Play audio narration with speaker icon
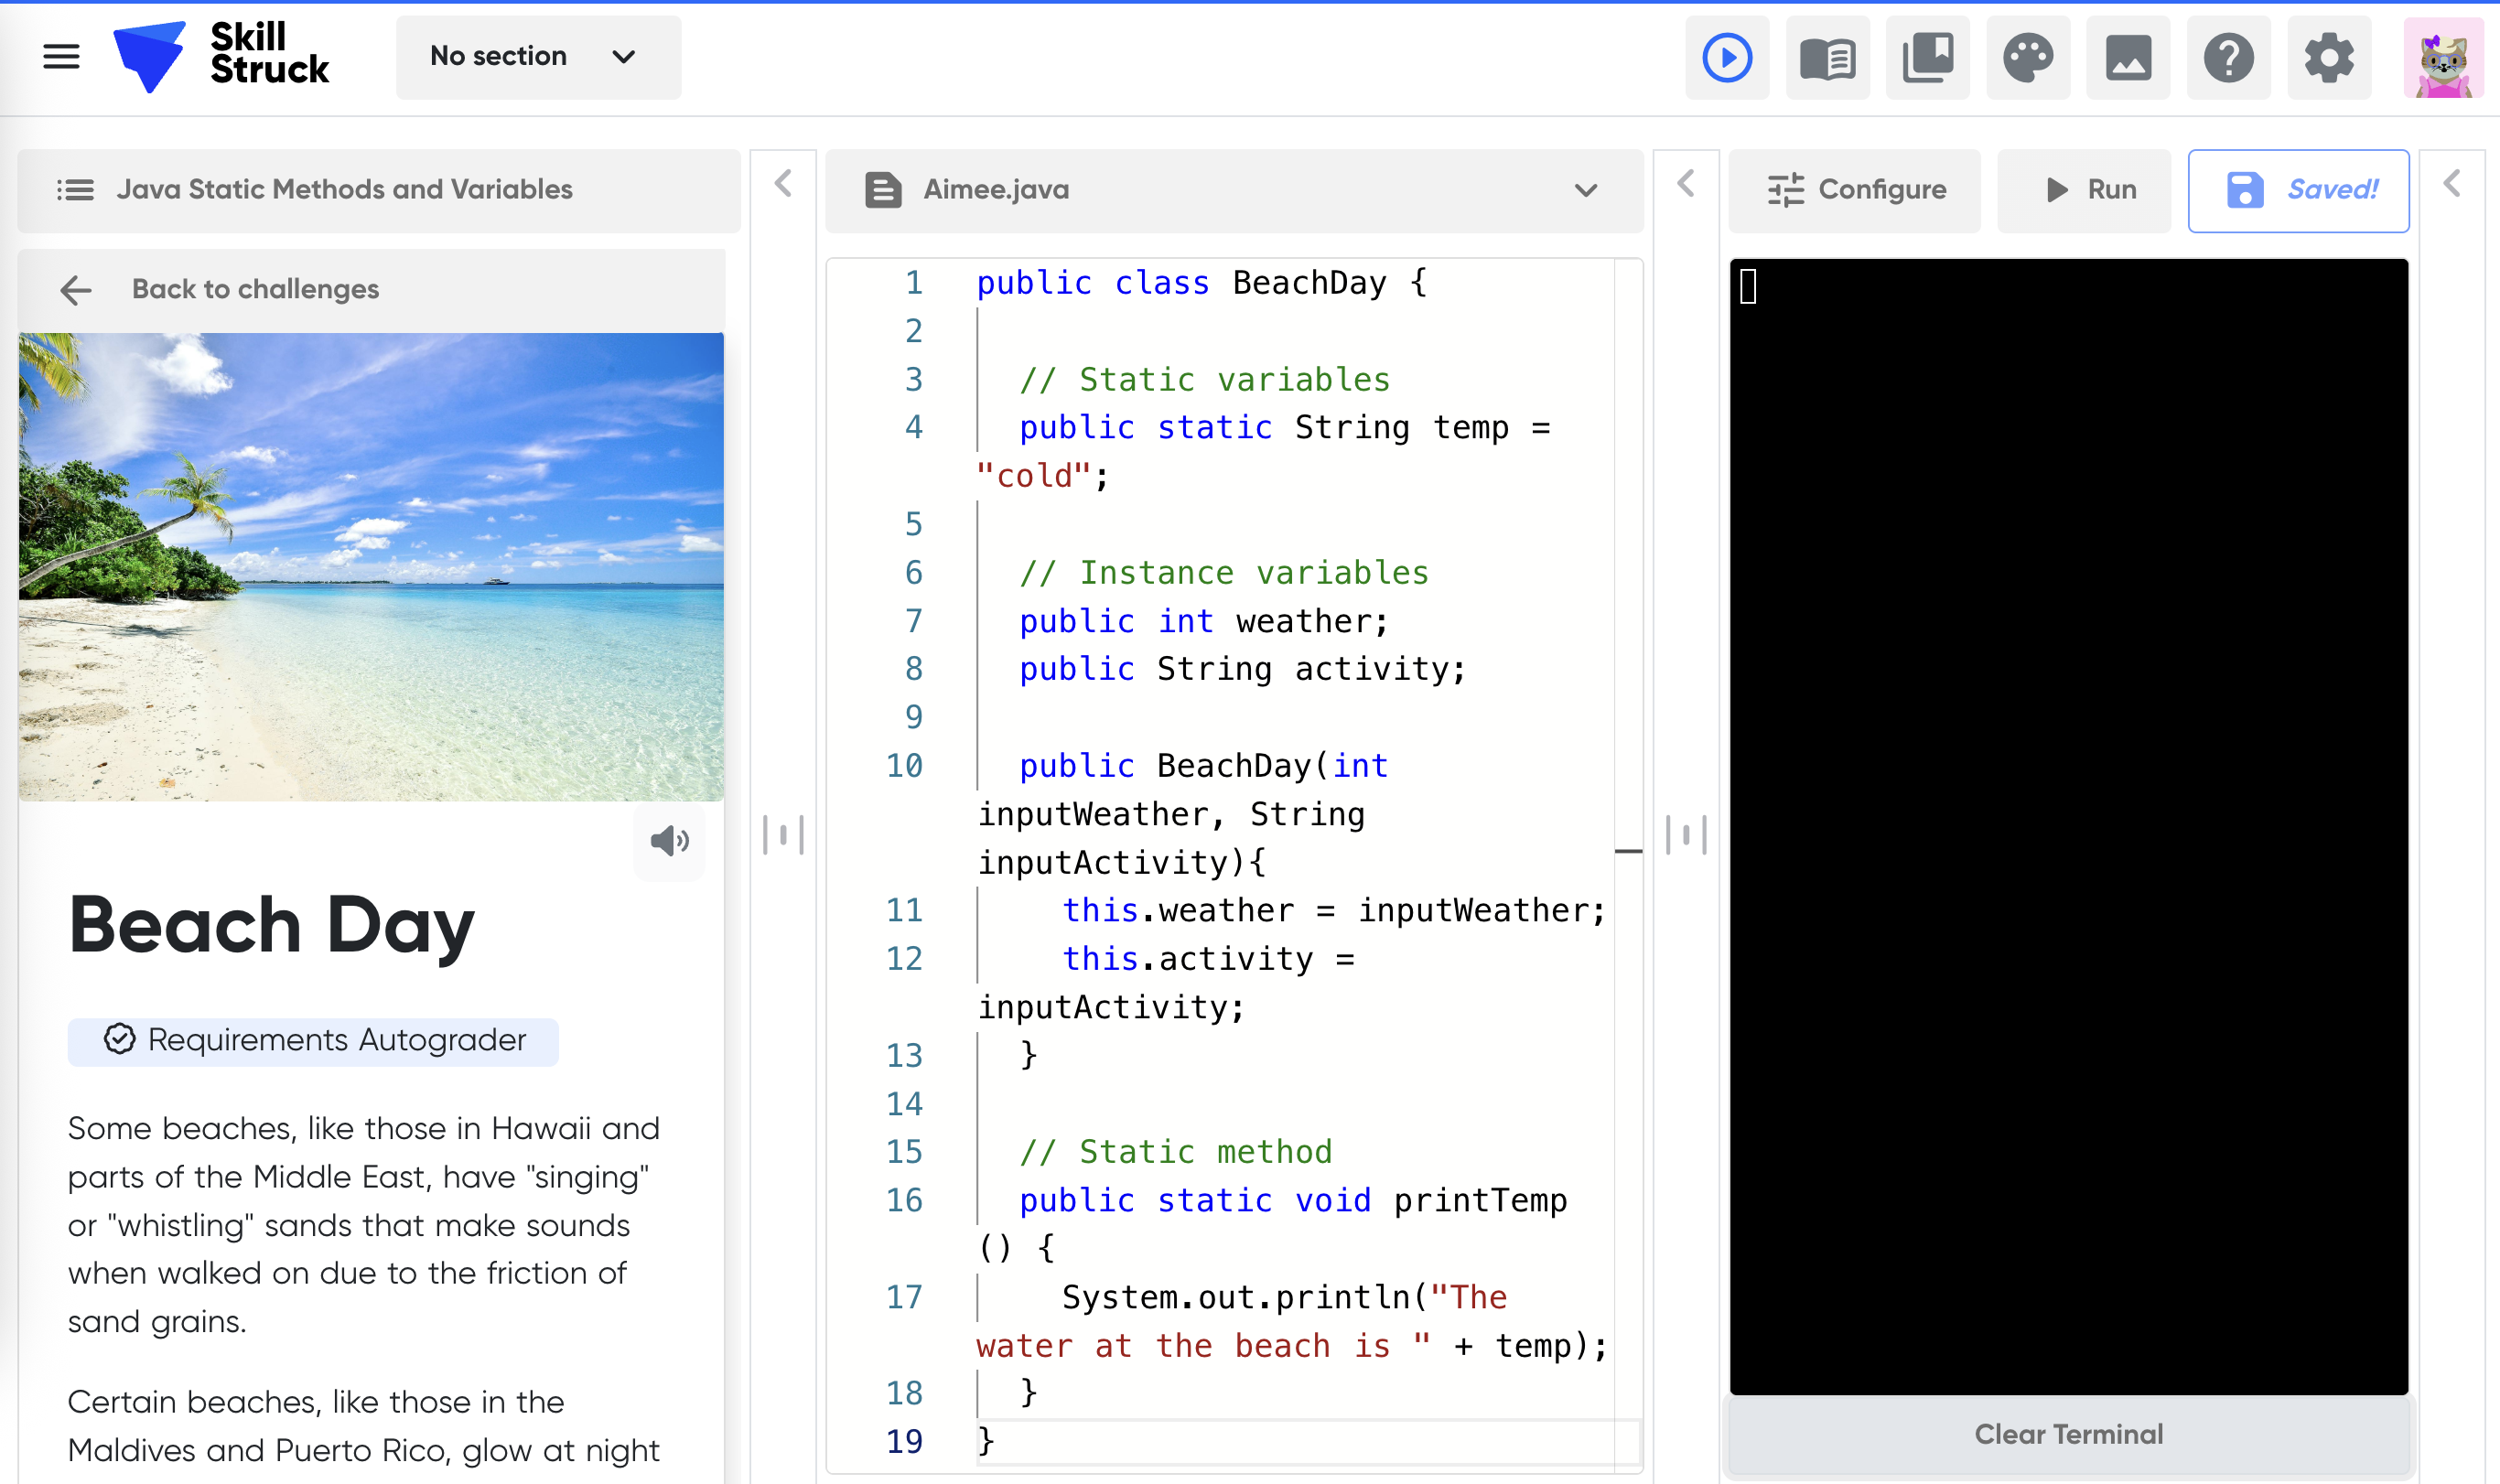 (x=669, y=841)
